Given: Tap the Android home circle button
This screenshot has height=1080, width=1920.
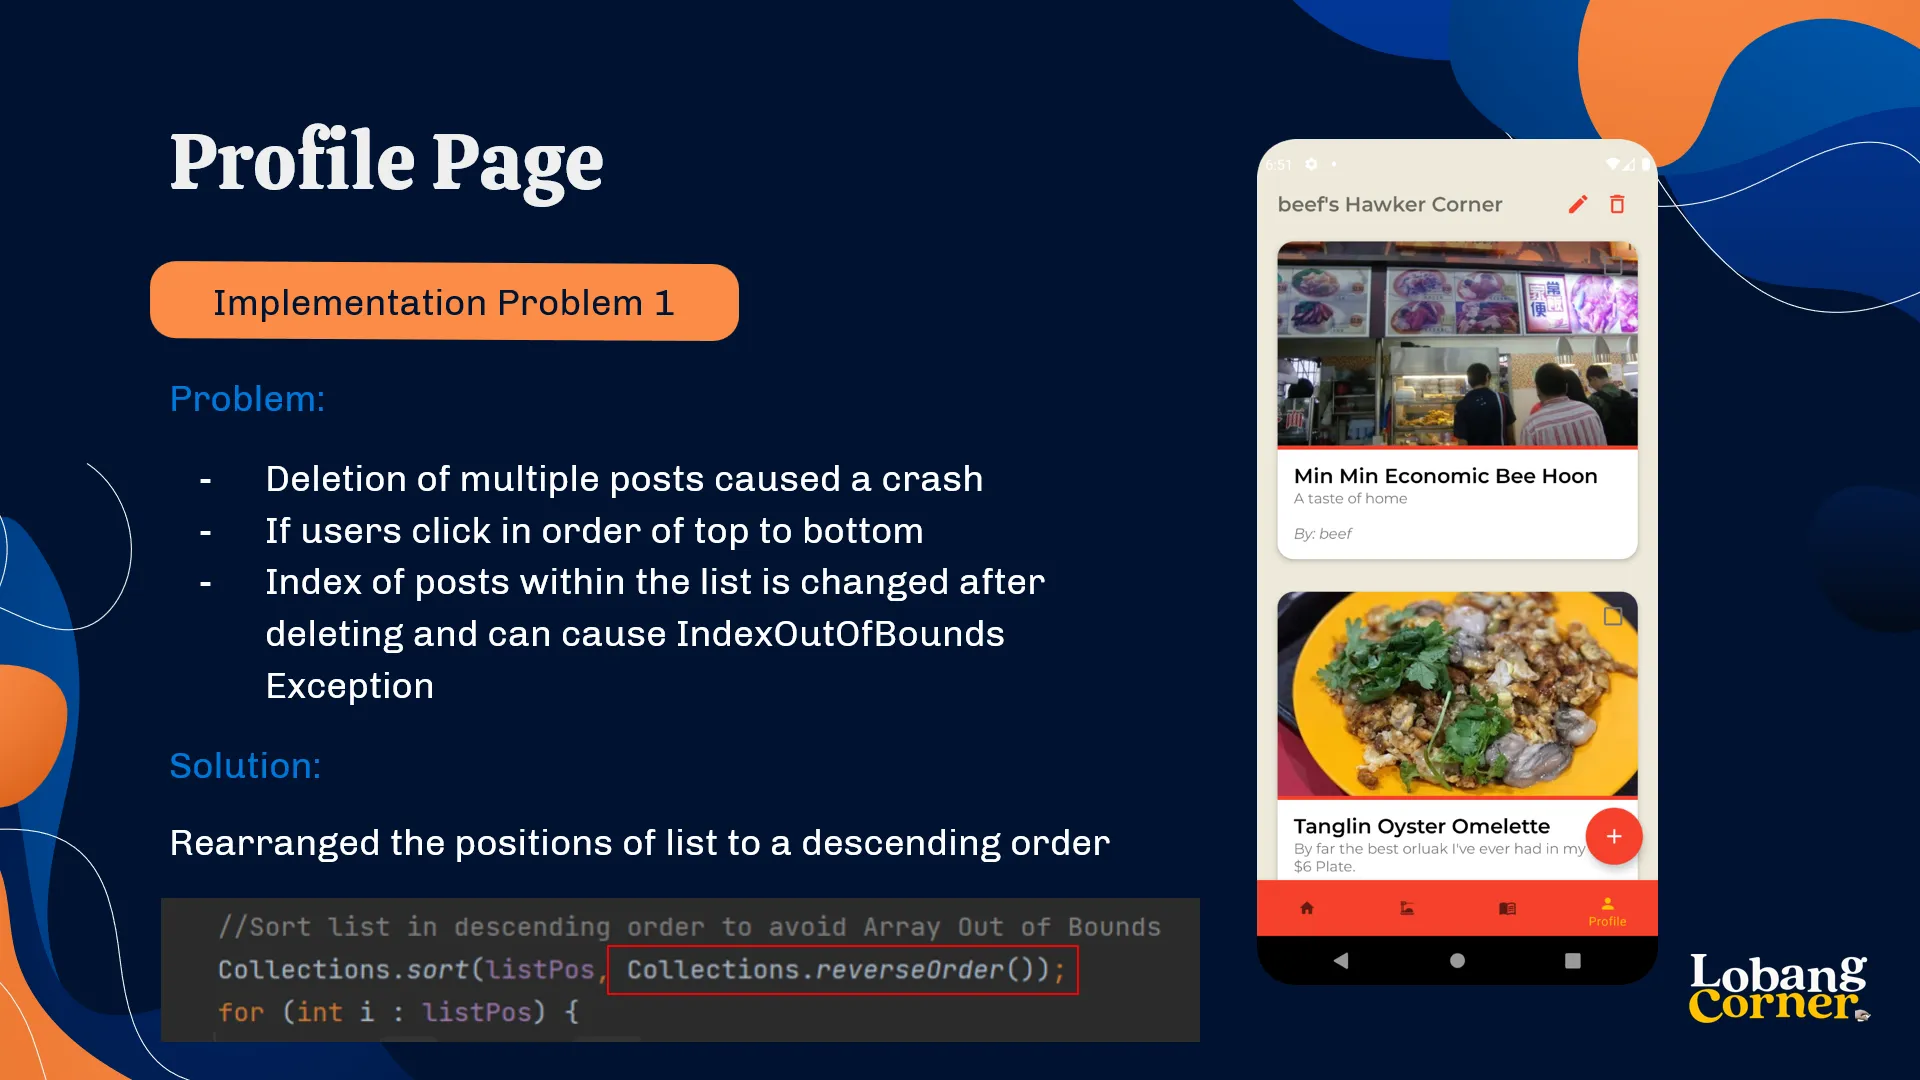Looking at the screenshot, I should click(1457, 960).
